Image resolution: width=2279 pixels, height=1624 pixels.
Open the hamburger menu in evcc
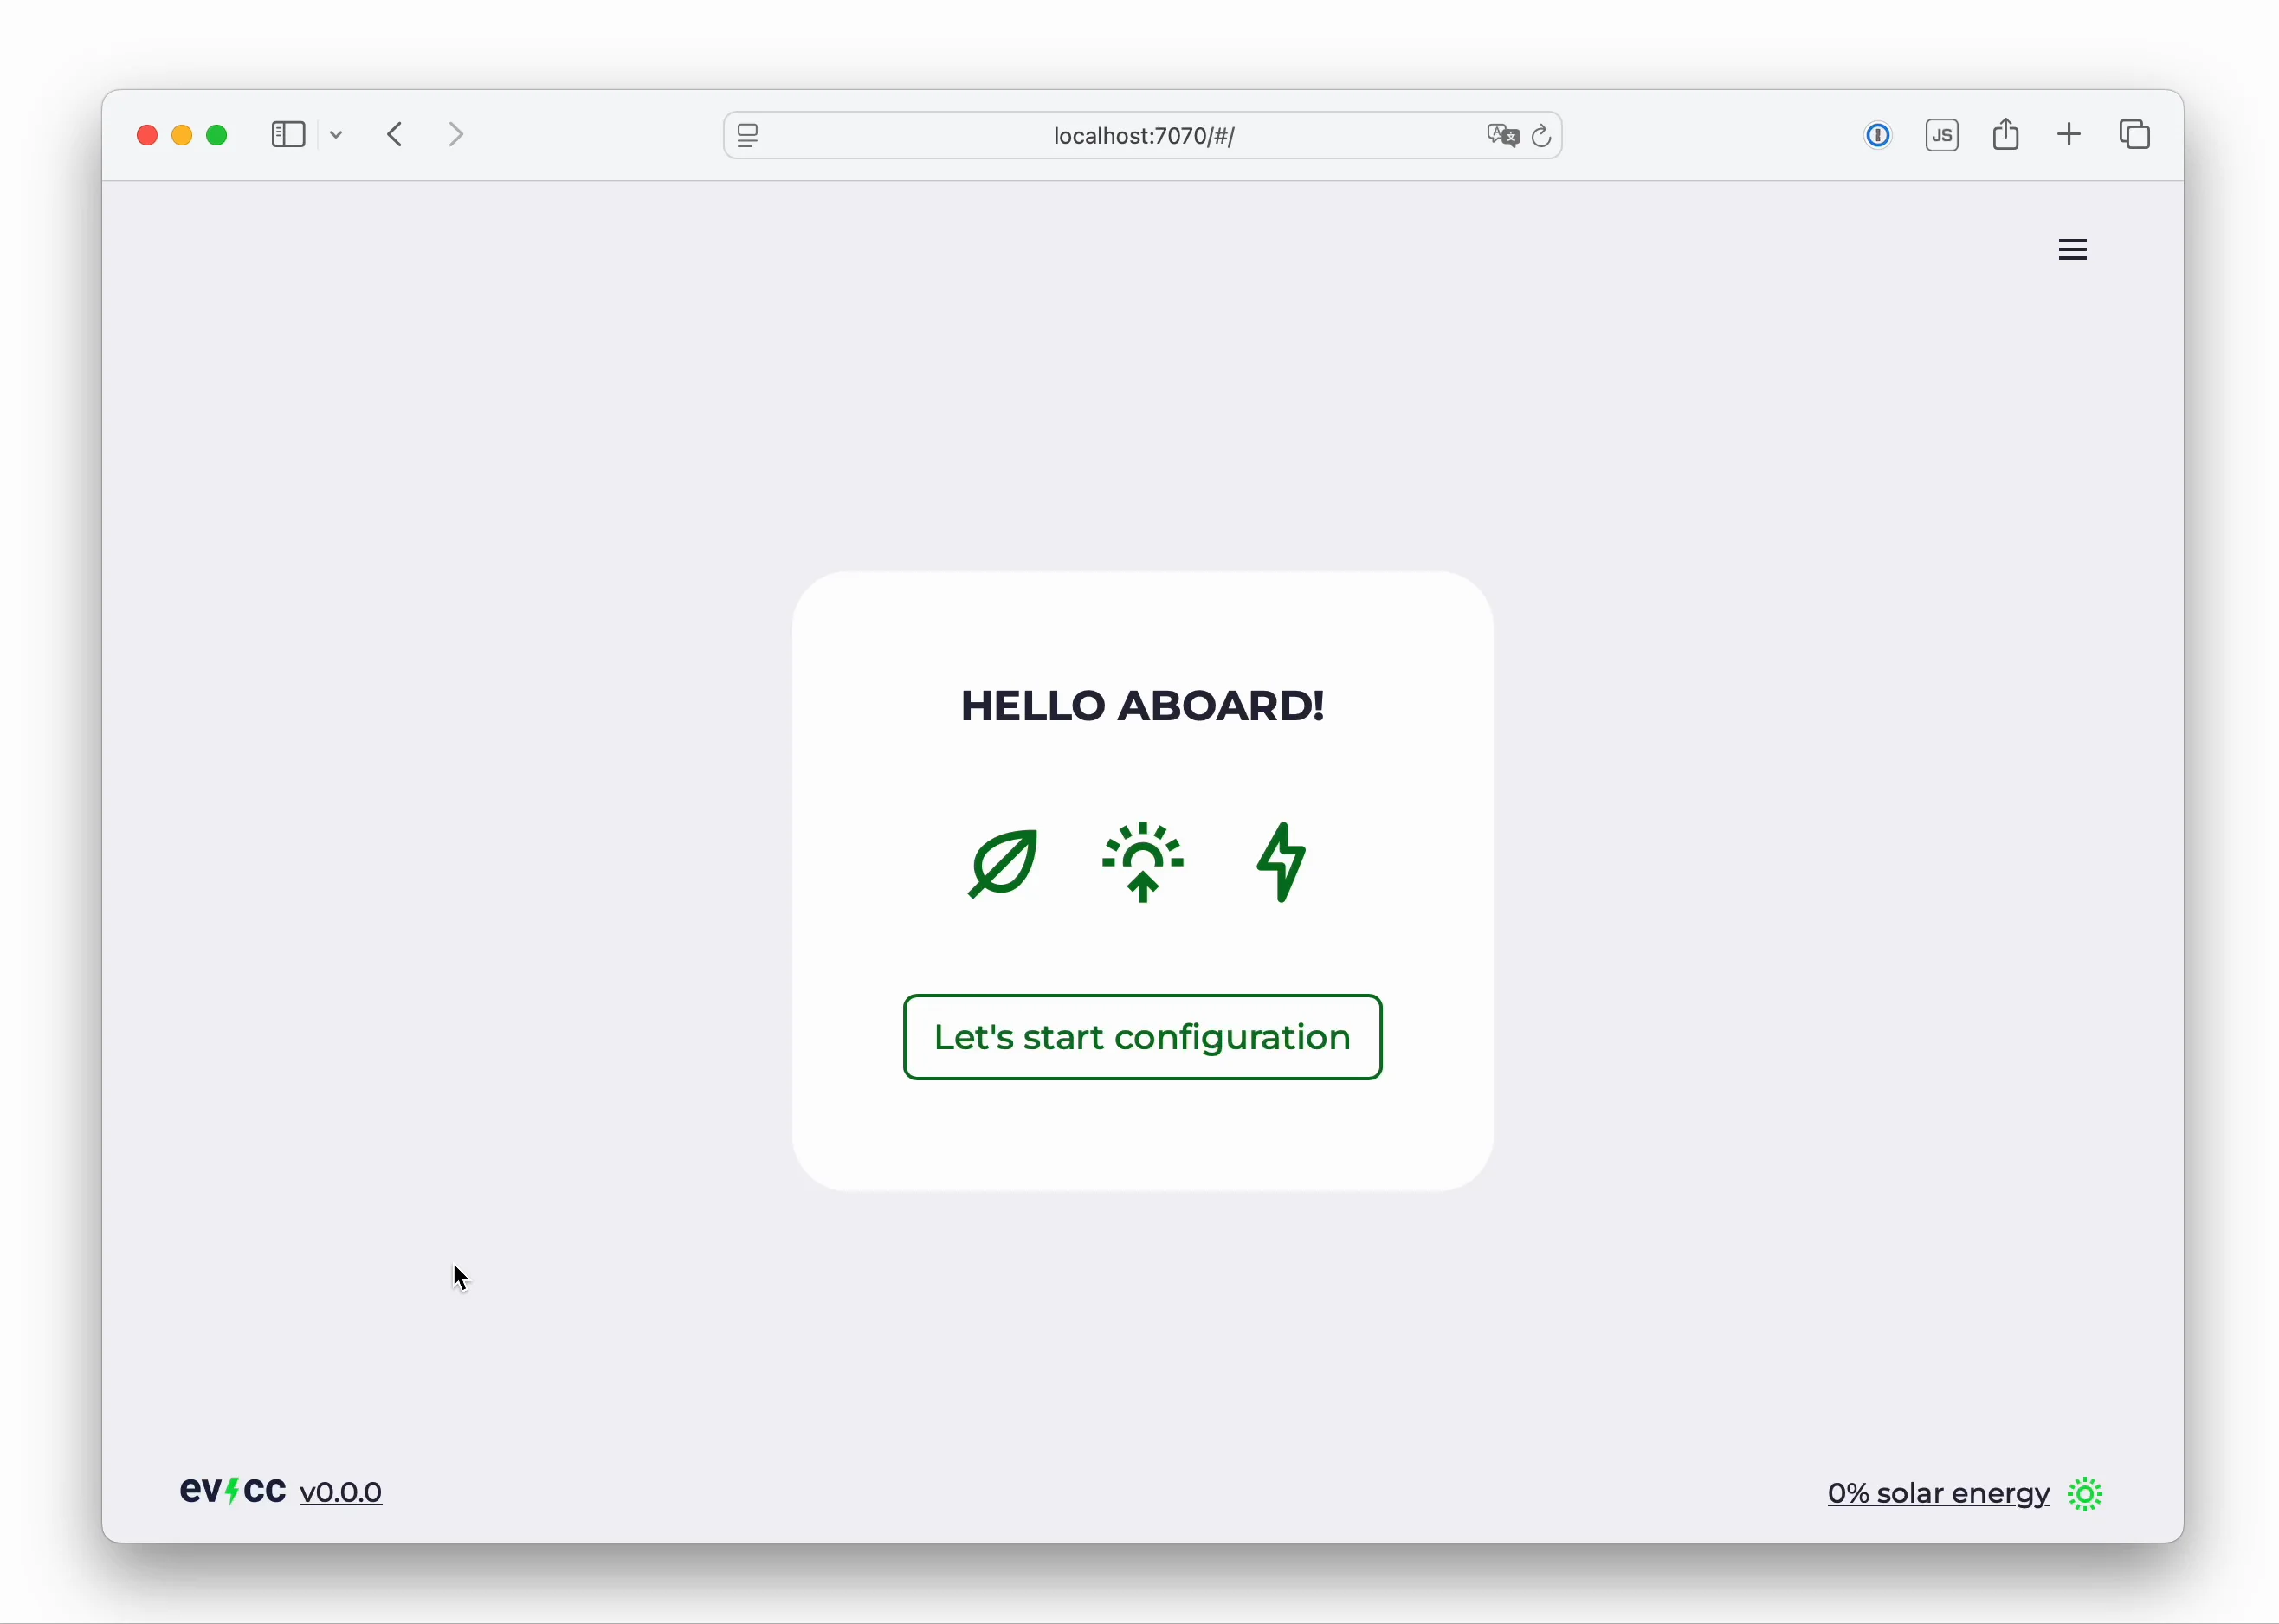tap(2072, 249)
